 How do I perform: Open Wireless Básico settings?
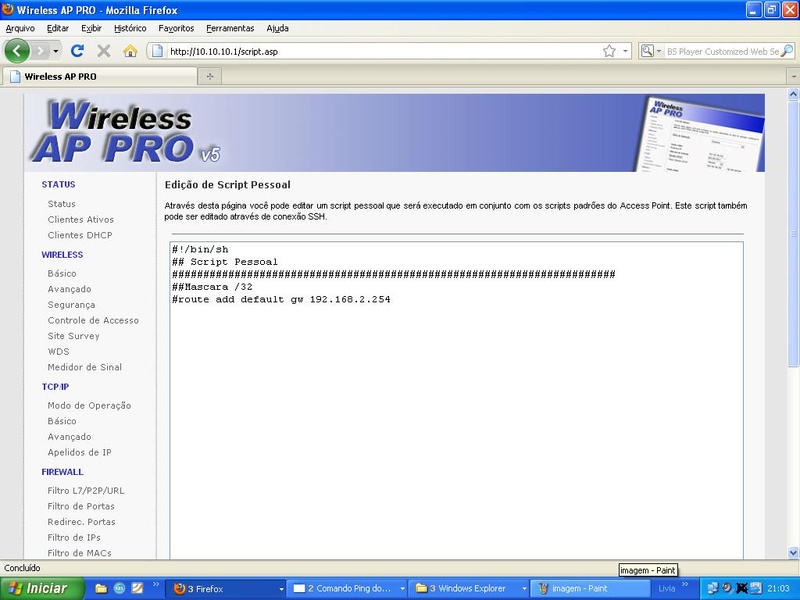point(62,273)
